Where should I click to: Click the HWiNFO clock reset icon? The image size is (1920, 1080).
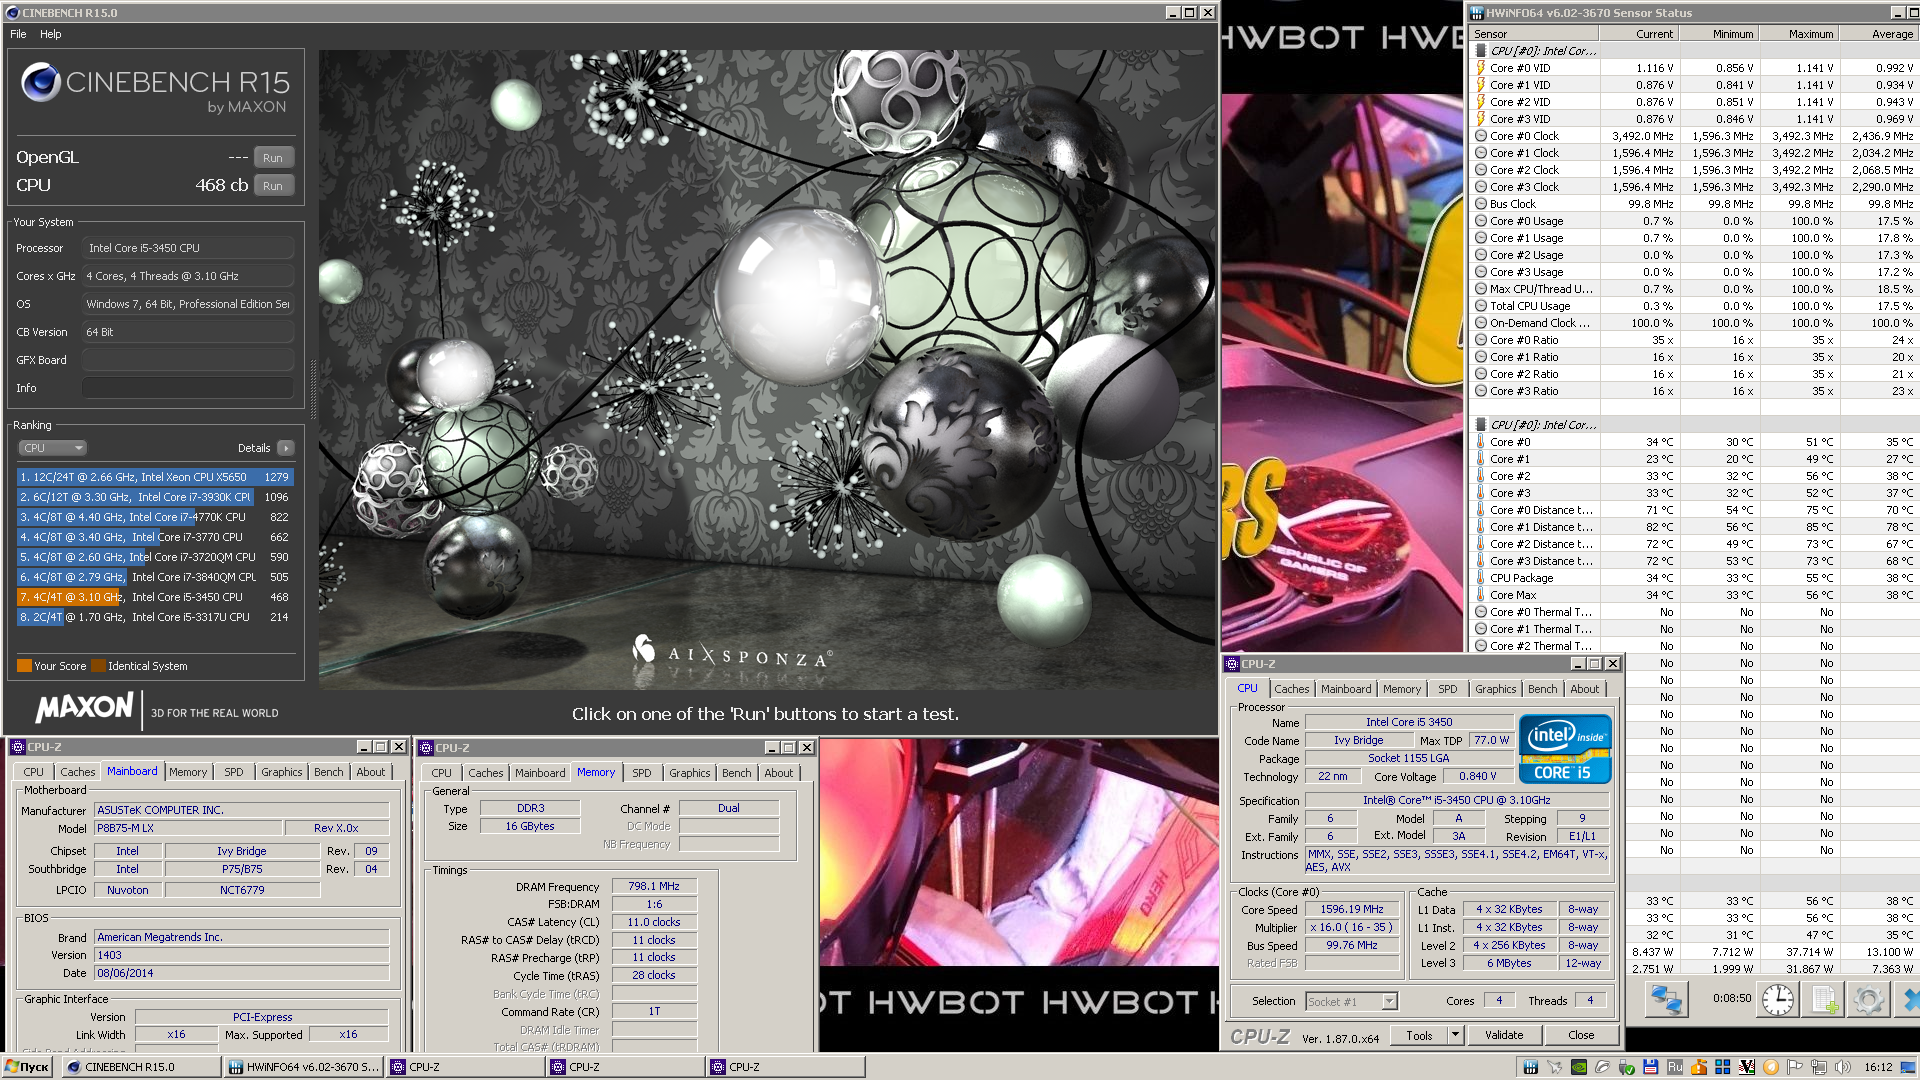(1777, 1000)
